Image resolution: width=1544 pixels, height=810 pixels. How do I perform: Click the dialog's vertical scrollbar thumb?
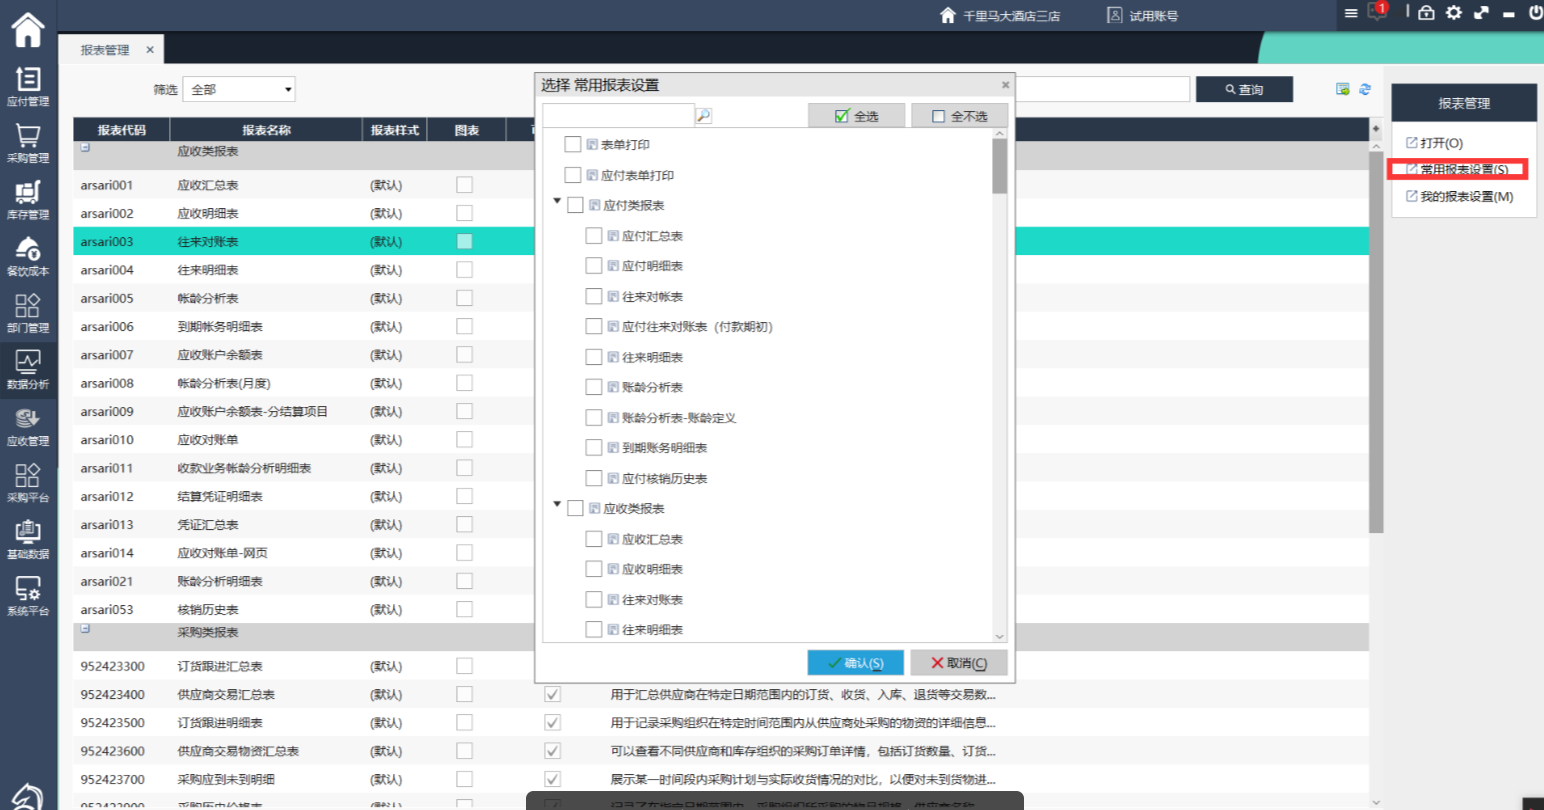click(999, 166)
